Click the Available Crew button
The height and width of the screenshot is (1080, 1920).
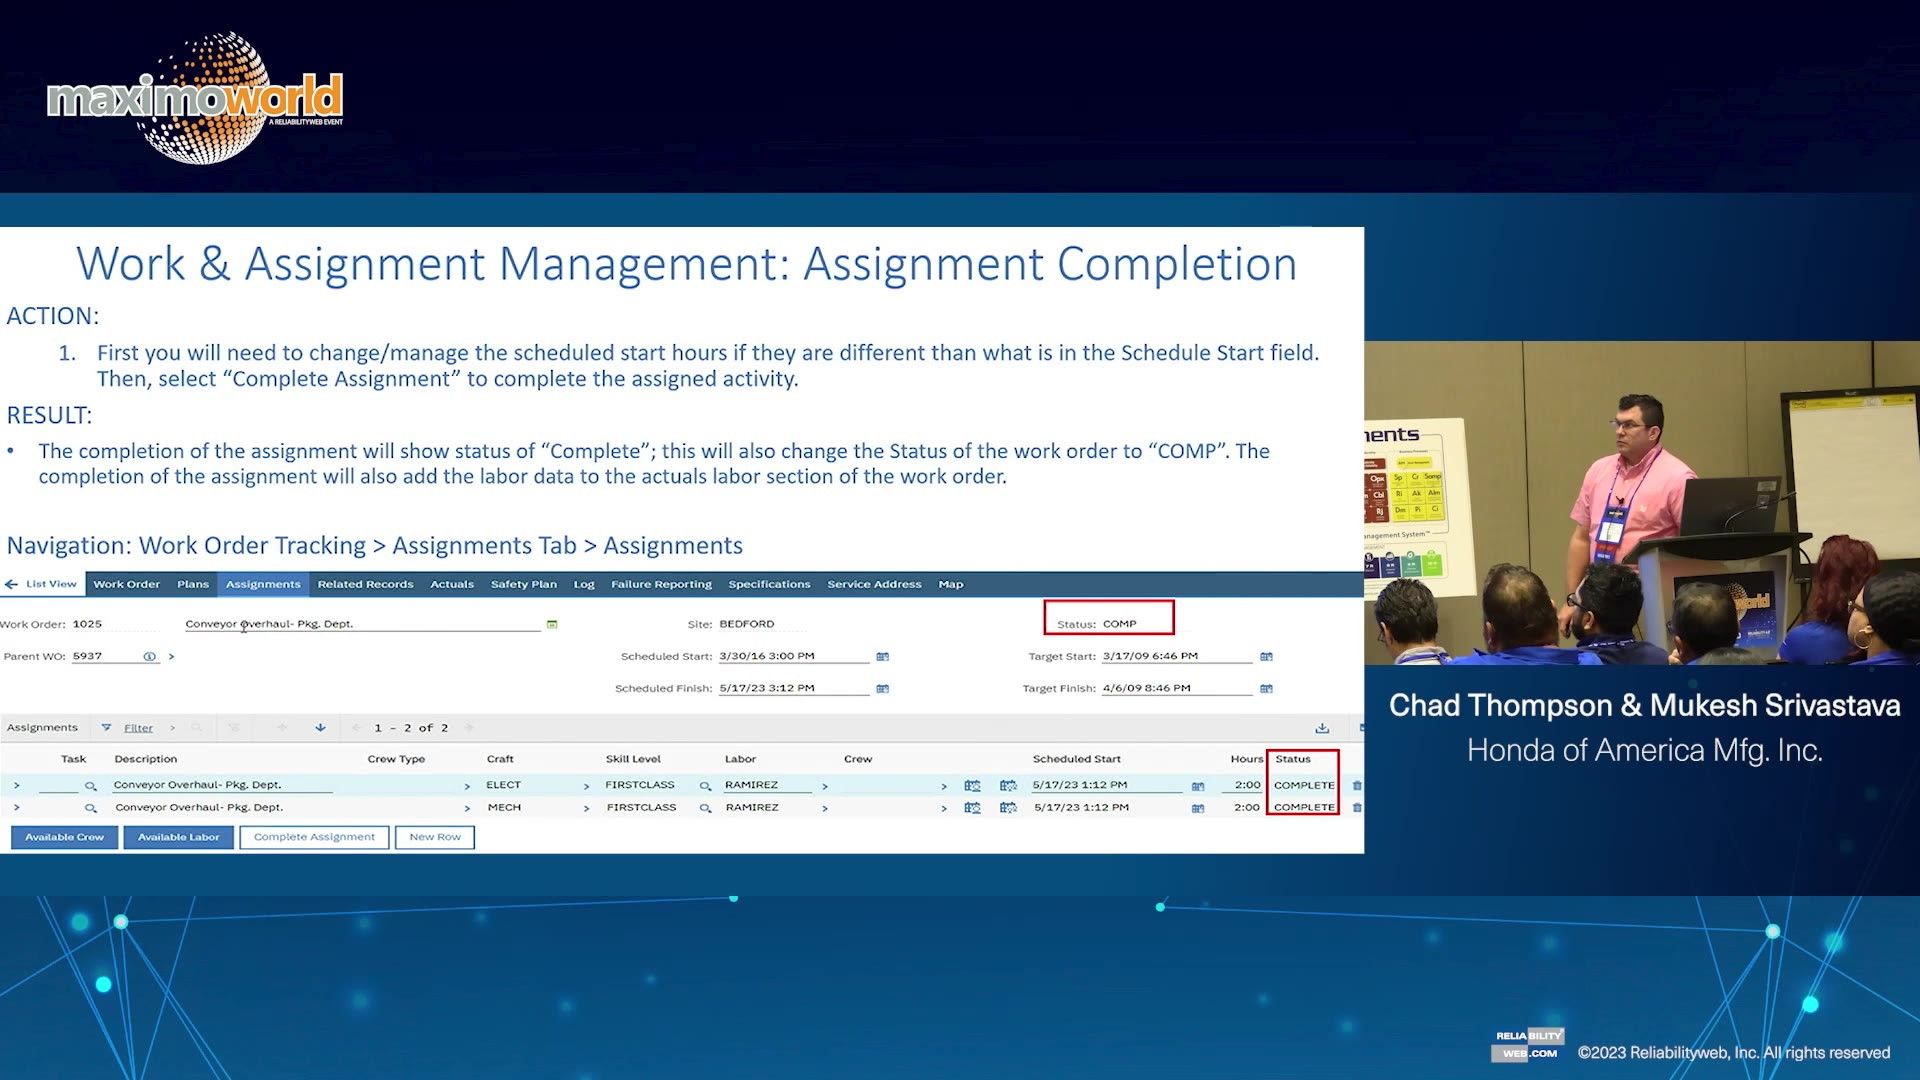63,837
